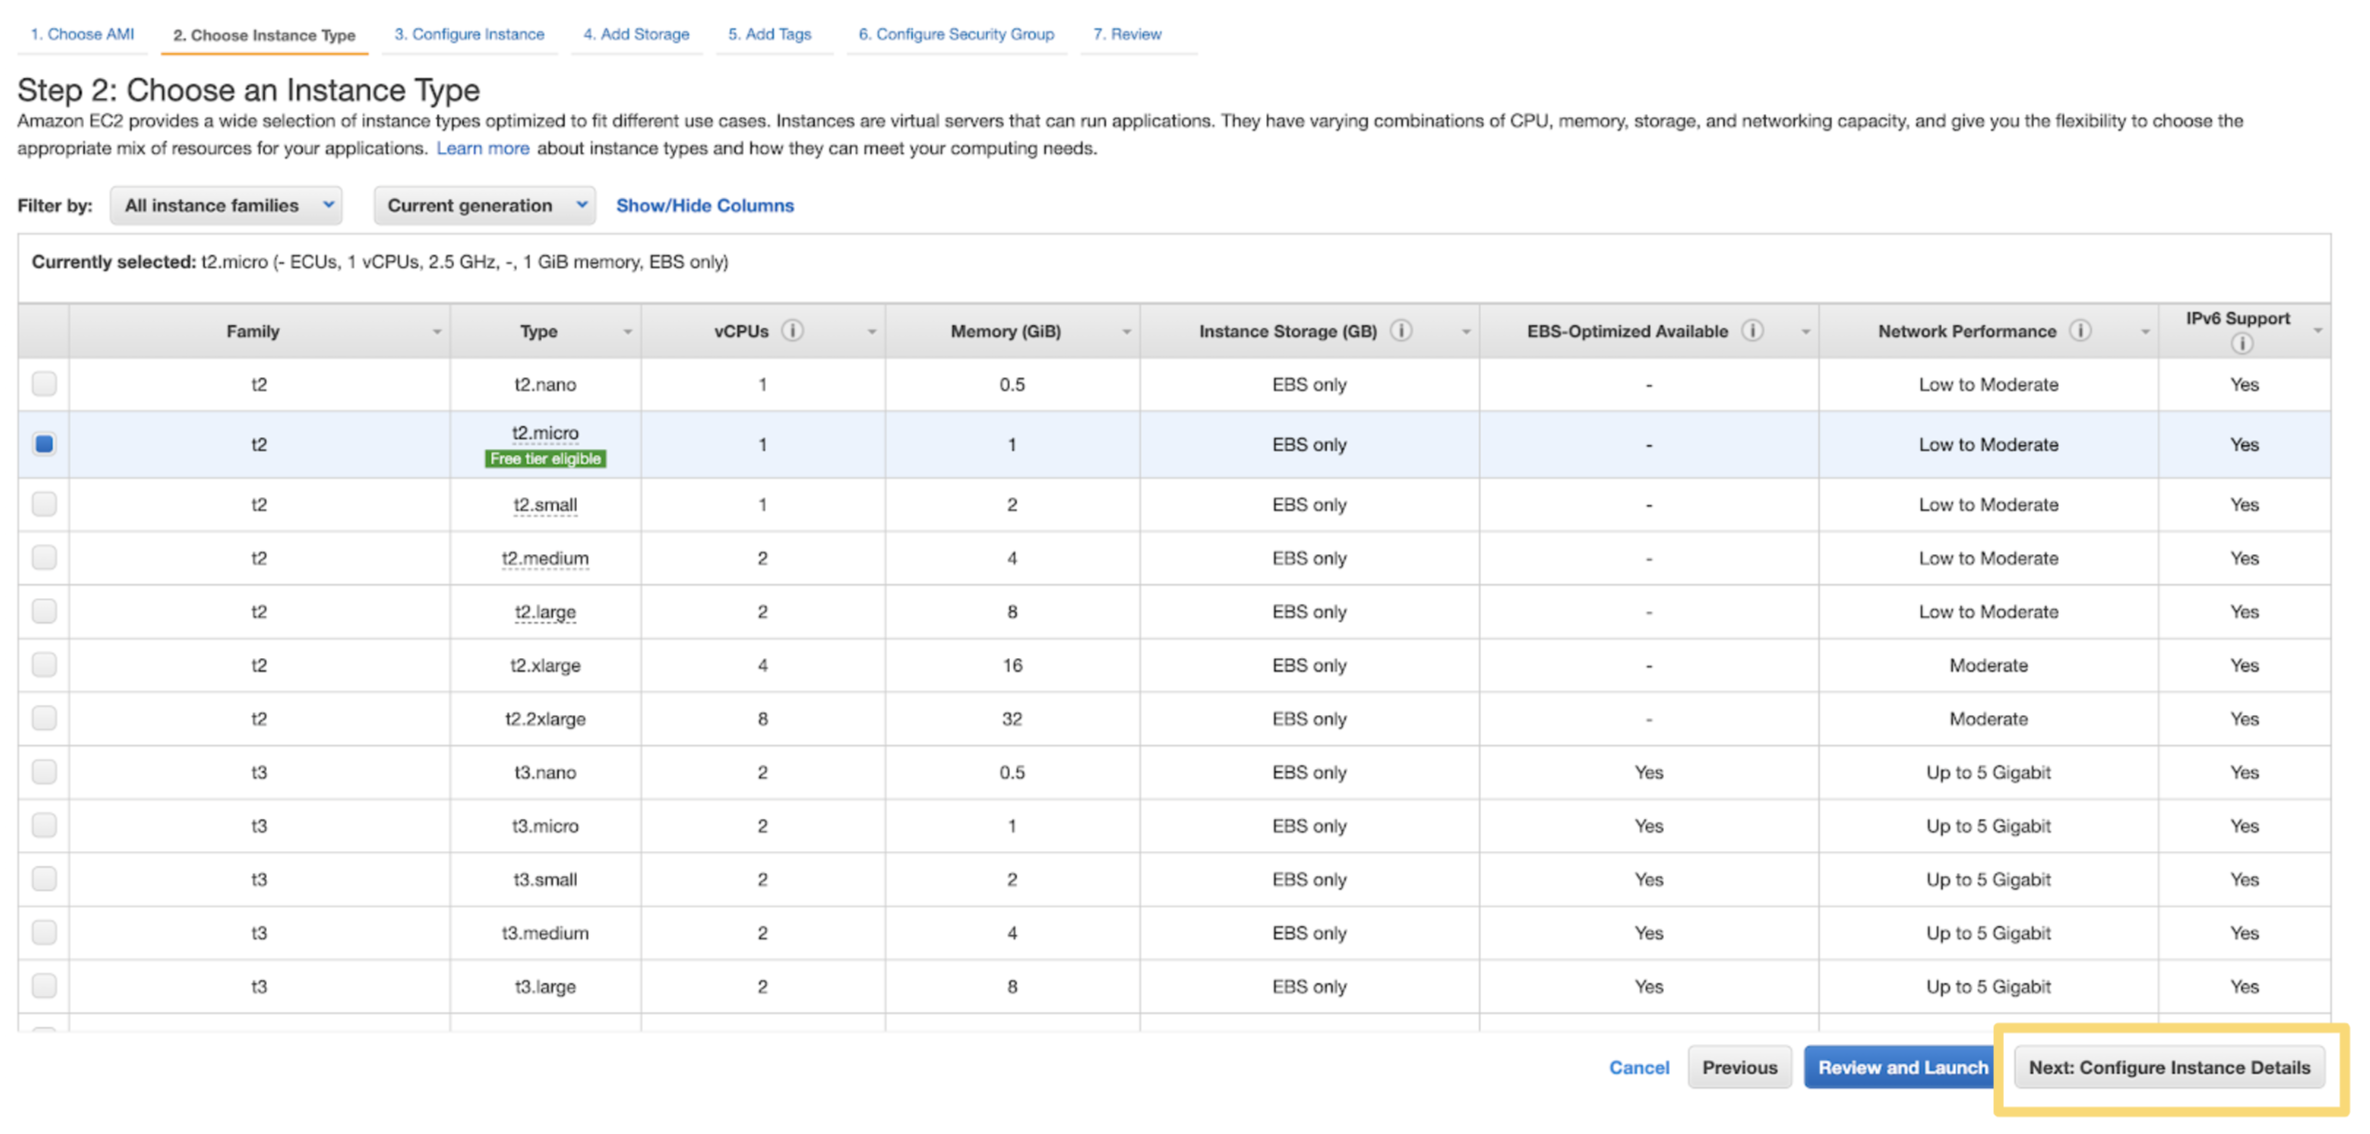
Task: Select the t2.large instance checkbox
Action: click(x=44, y=611)
